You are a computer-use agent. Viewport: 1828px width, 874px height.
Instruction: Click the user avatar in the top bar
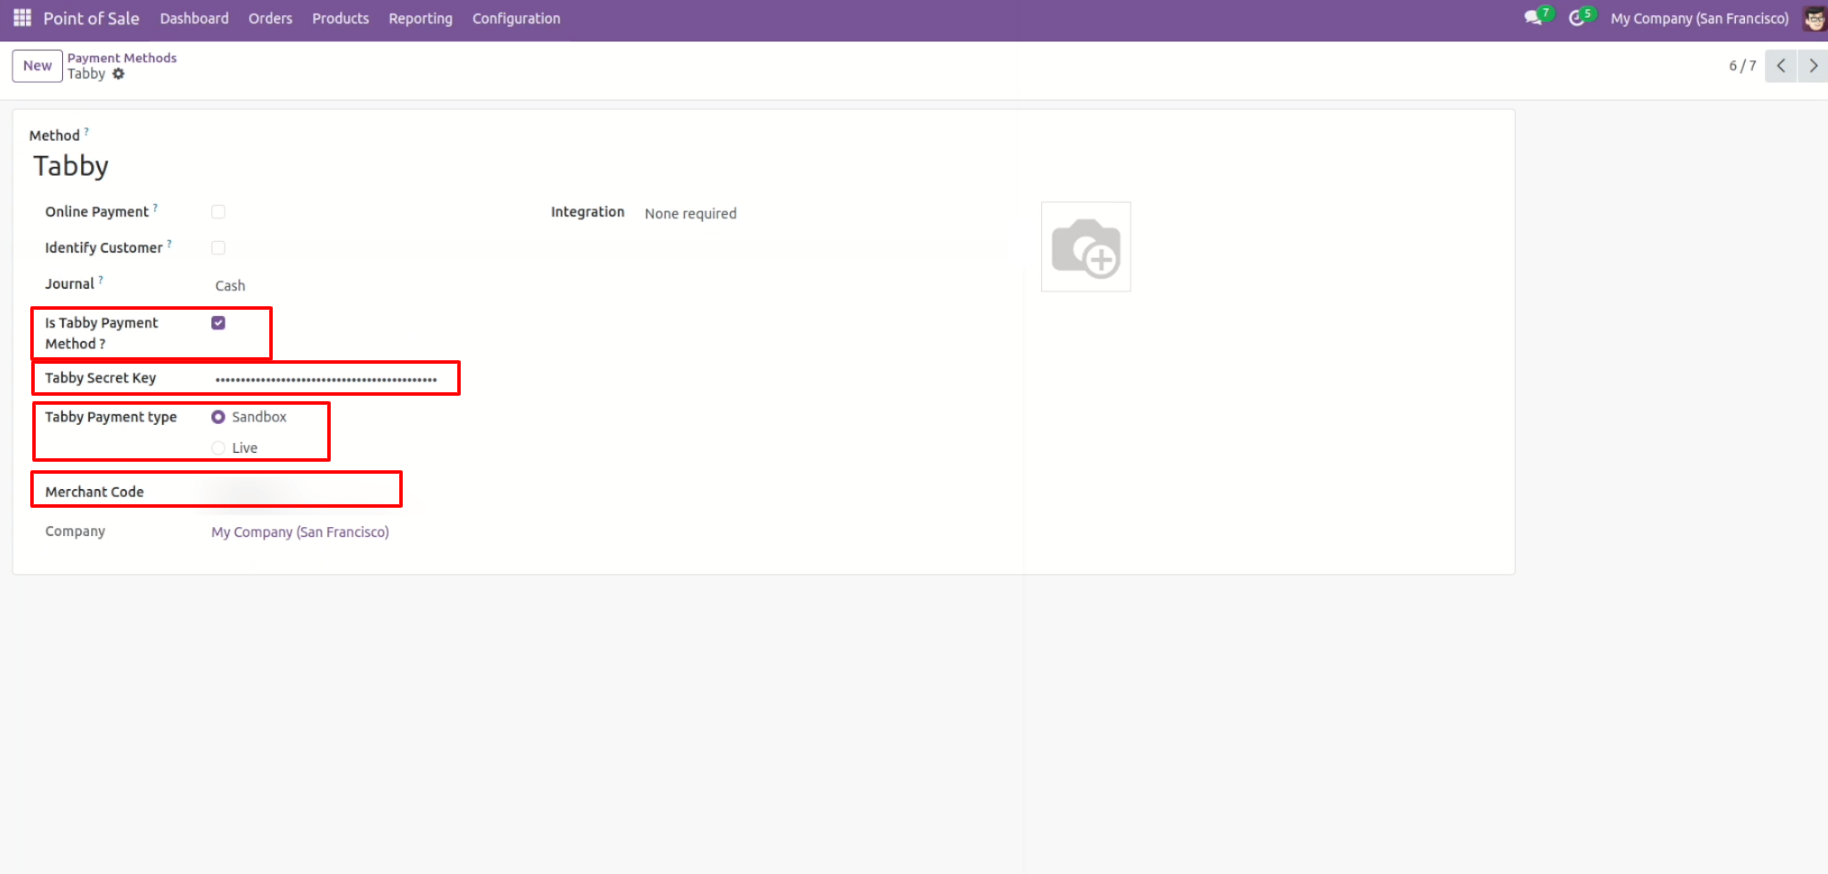tap(1814, 18)
